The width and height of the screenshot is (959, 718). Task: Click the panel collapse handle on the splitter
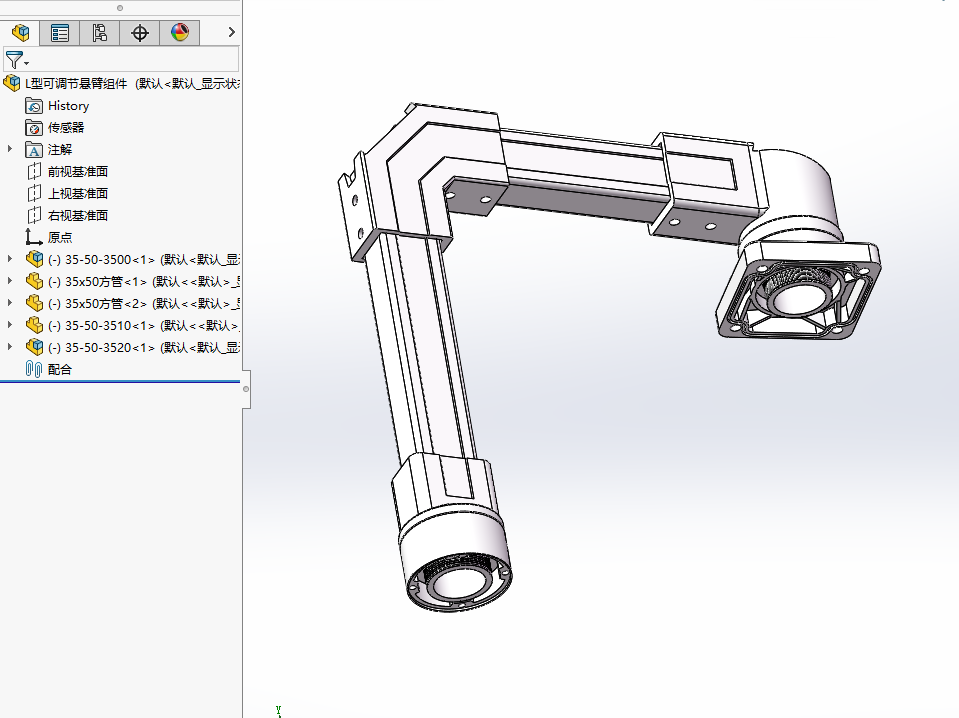(246, 389)
